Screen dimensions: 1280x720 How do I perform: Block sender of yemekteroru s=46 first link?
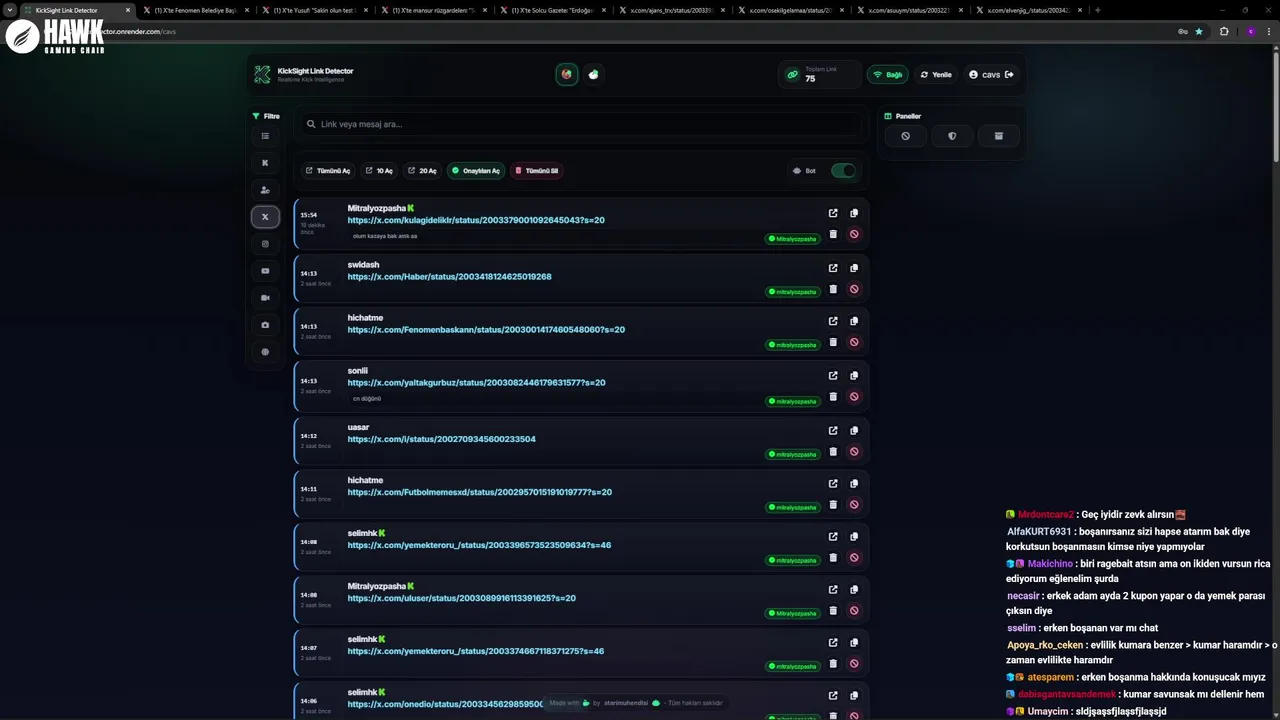point(854,557)
